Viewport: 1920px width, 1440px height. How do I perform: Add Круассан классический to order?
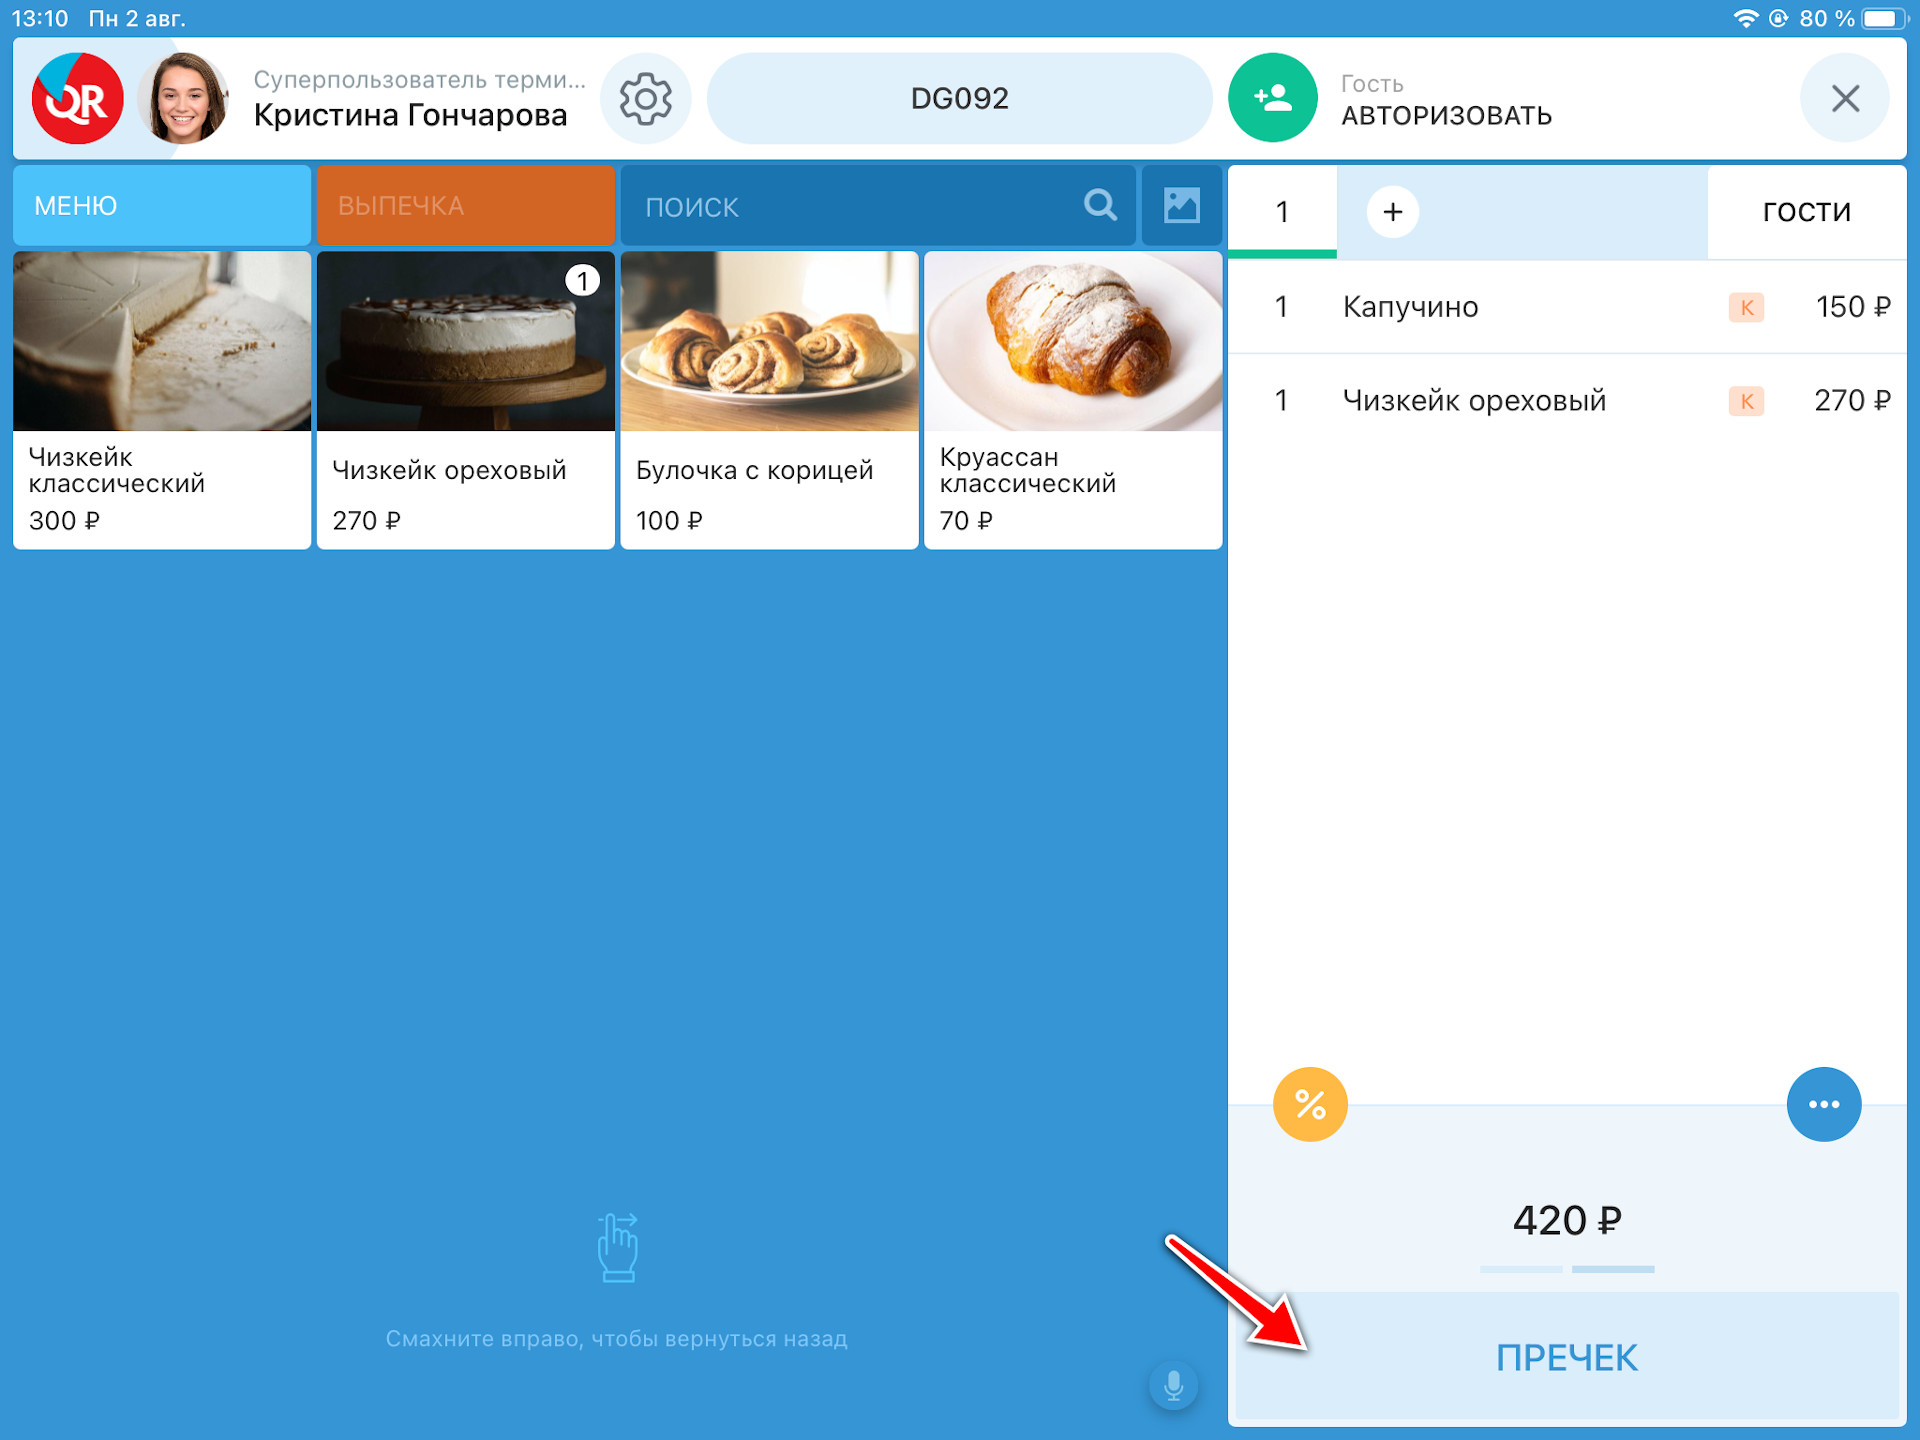[1073, 400]
